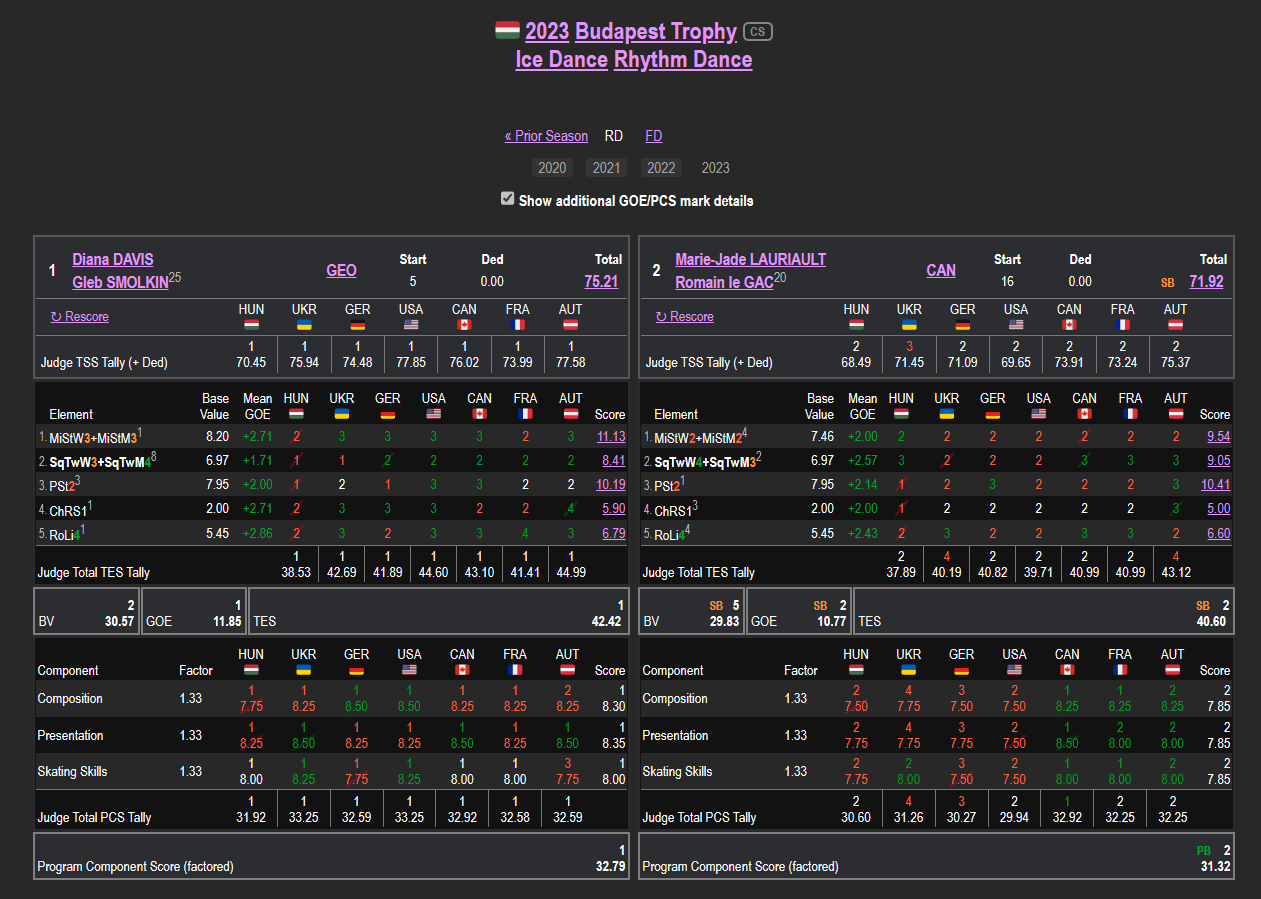Click France flag in Davis/Smolkin Element table header
This screenshot has width=1261, height=899.
tap(525, 414)
